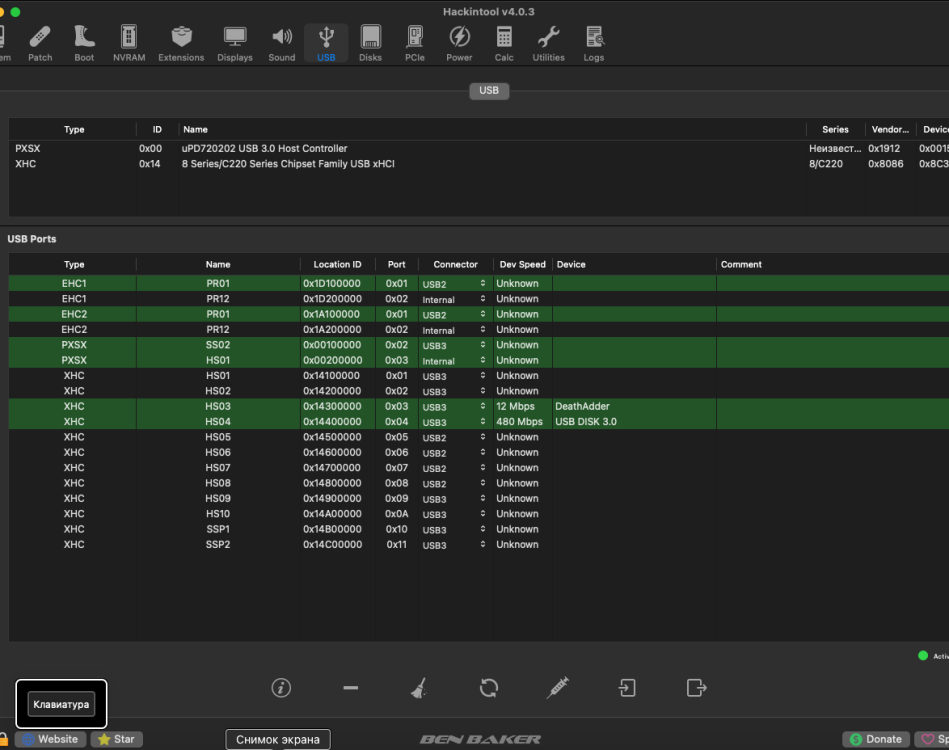Open connector dropdown for HS03 row
Image resolution: width=949 pixels, height=750 pixels.
[482, 406]
